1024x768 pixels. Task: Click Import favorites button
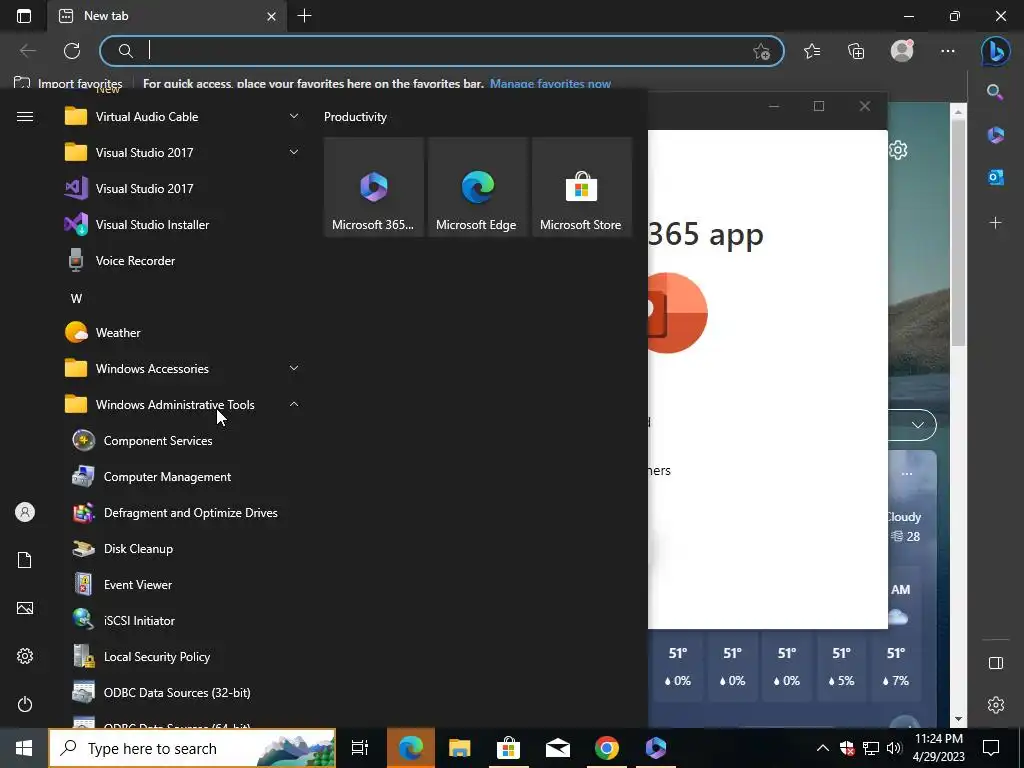tap(68, 84)
